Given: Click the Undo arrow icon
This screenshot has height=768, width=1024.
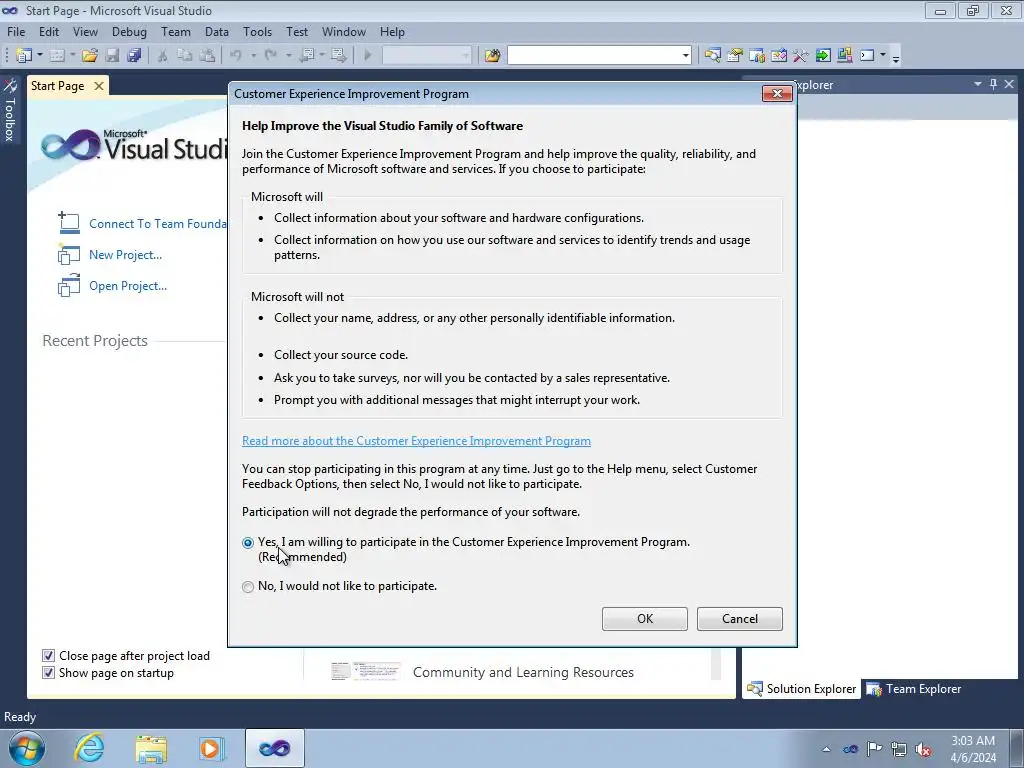Looking at the screenshot, I should click(236, 56).
